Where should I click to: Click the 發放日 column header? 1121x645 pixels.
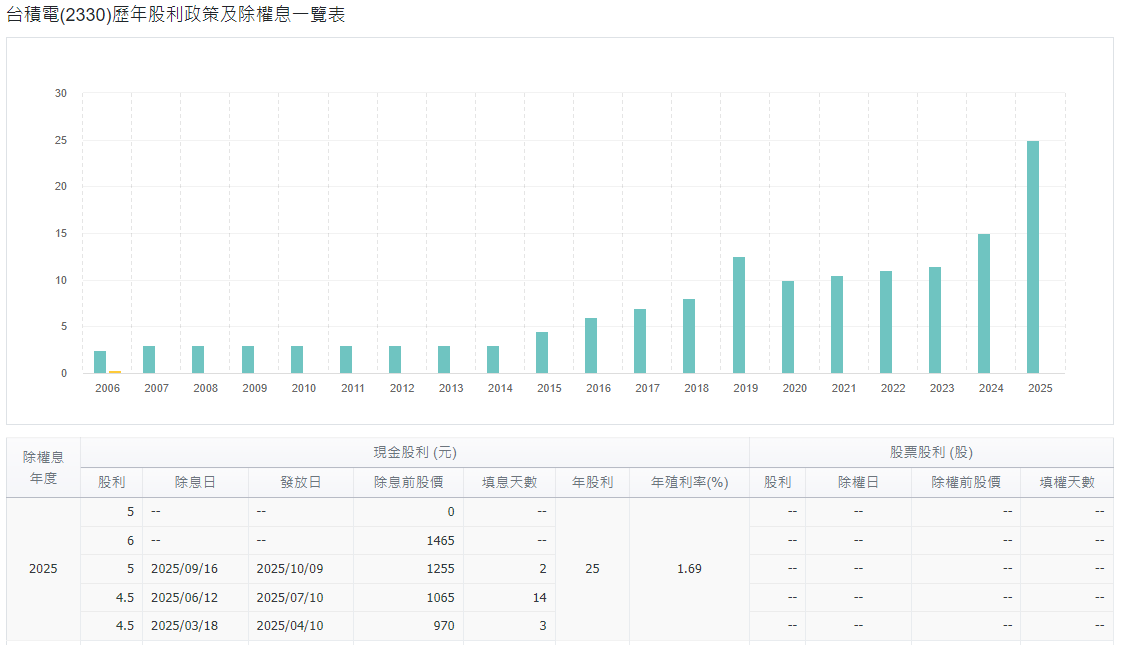tap(300, 482)
